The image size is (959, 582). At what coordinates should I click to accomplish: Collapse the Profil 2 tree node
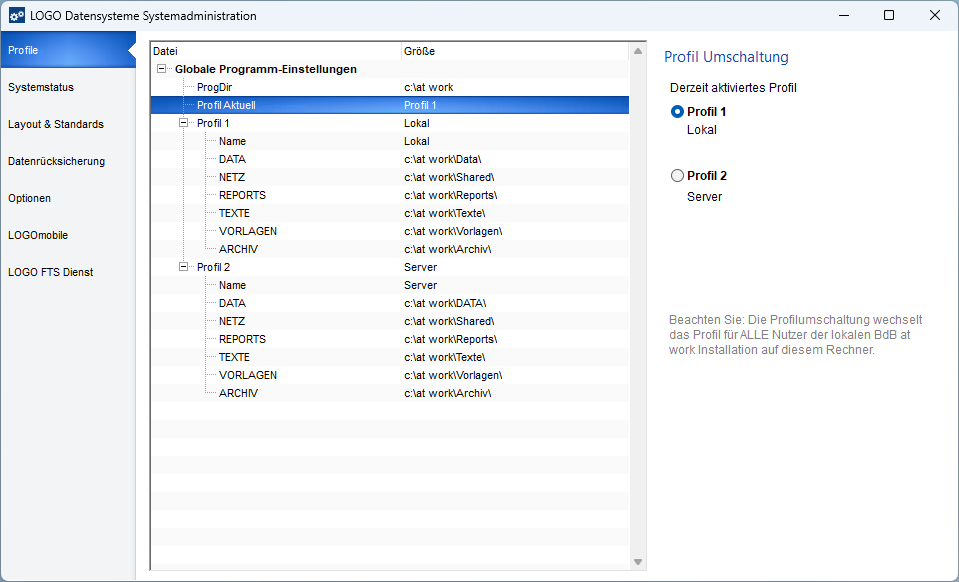pos(183,267)
